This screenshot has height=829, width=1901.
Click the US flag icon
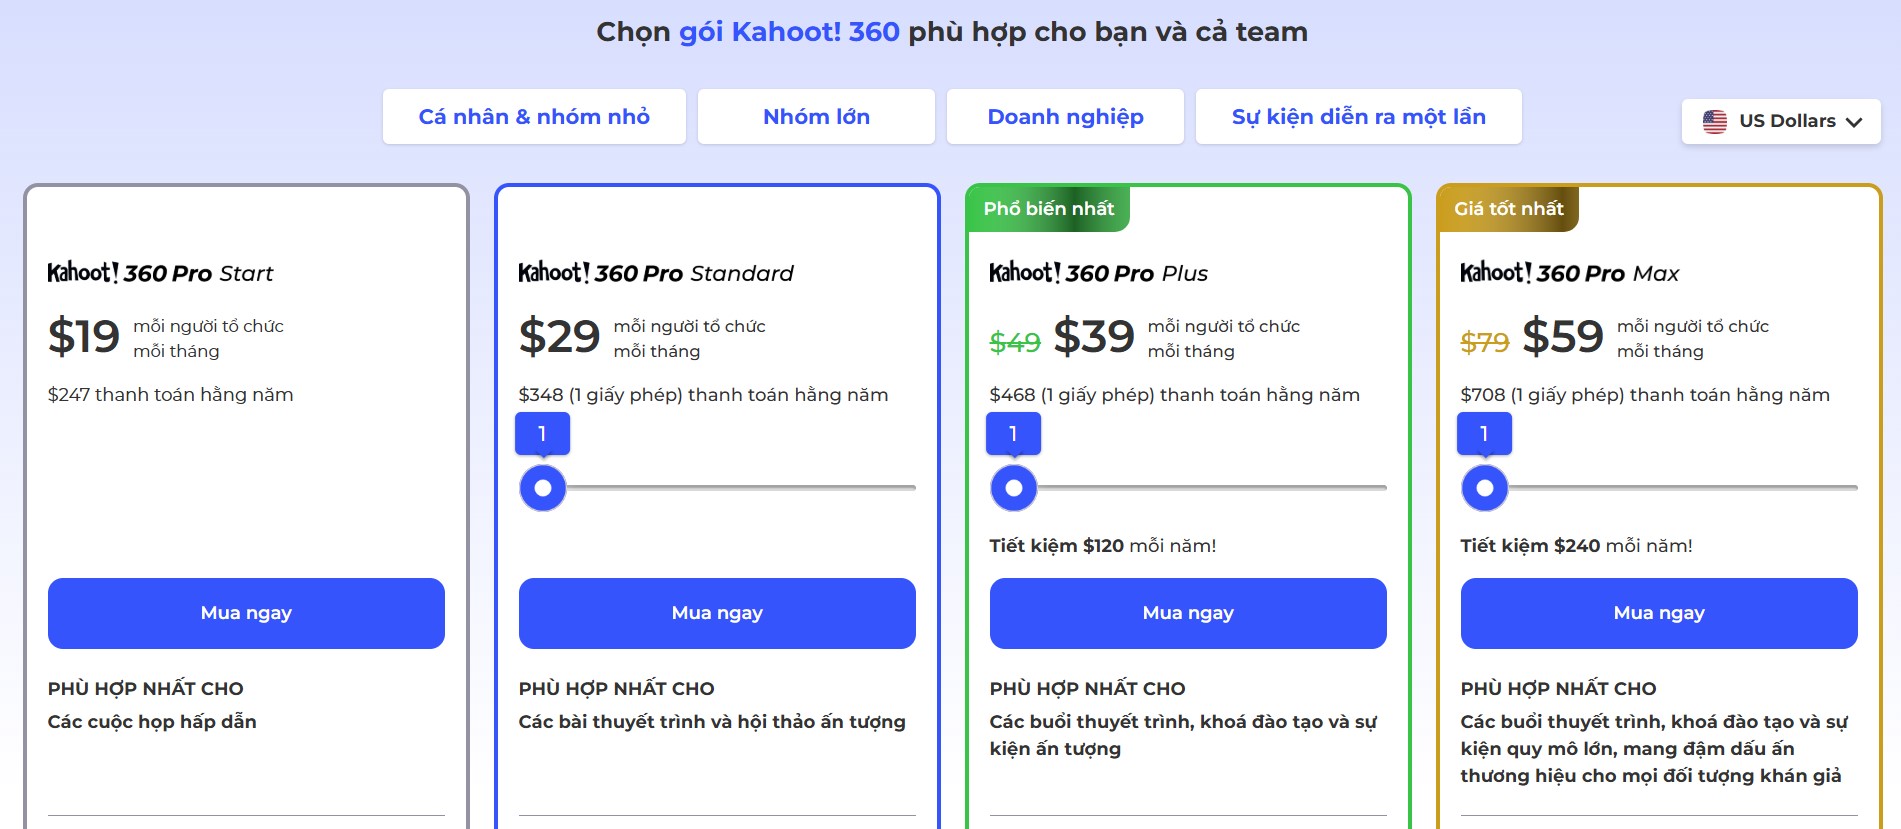click(x=1714, y=121)
